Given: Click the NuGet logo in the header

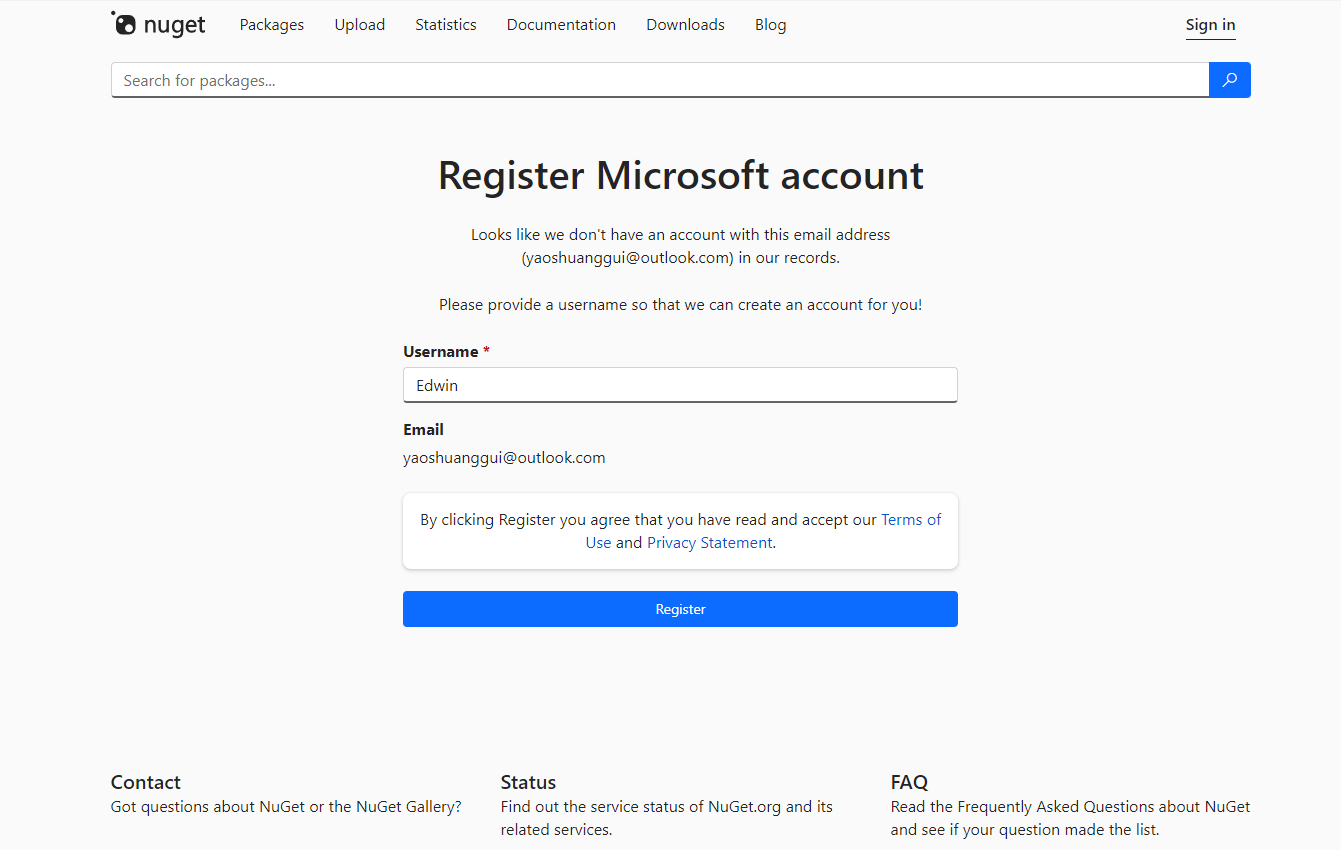Looking at the screenshot, I should pyautogui.click(x=158, y=25).
